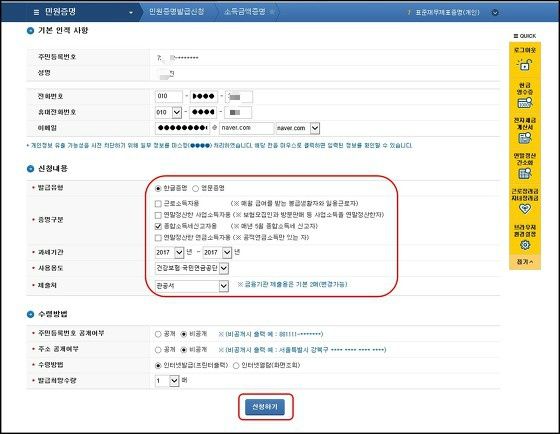Select 공개 for 주민등록번호 공개여부

[158, 334]
